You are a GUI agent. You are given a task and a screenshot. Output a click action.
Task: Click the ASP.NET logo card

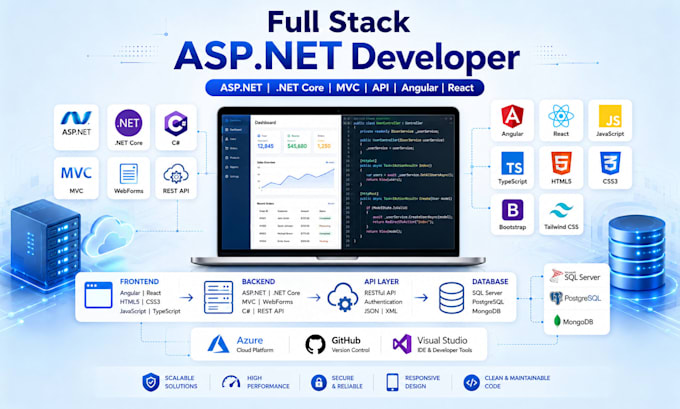76,127
